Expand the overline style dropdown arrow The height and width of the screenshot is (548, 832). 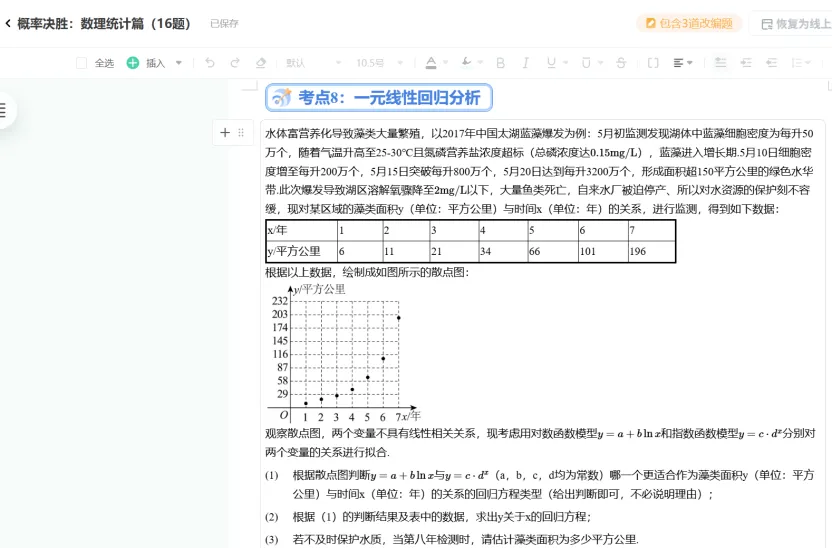(x=601, y=63)
